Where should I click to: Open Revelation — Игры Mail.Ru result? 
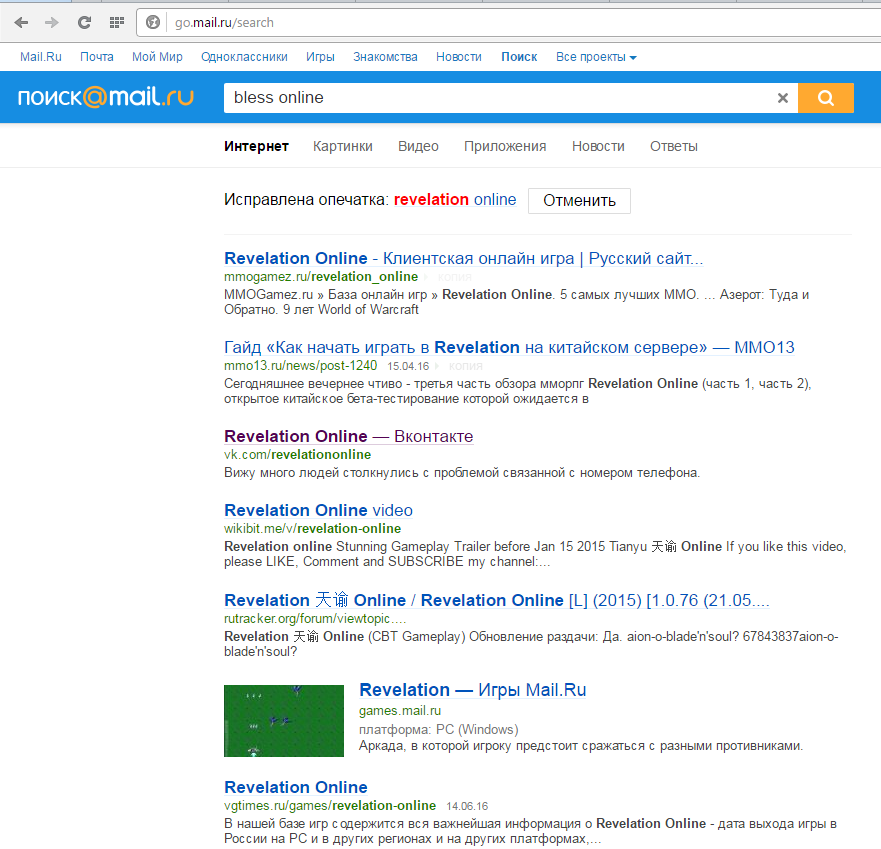point(473,690)
